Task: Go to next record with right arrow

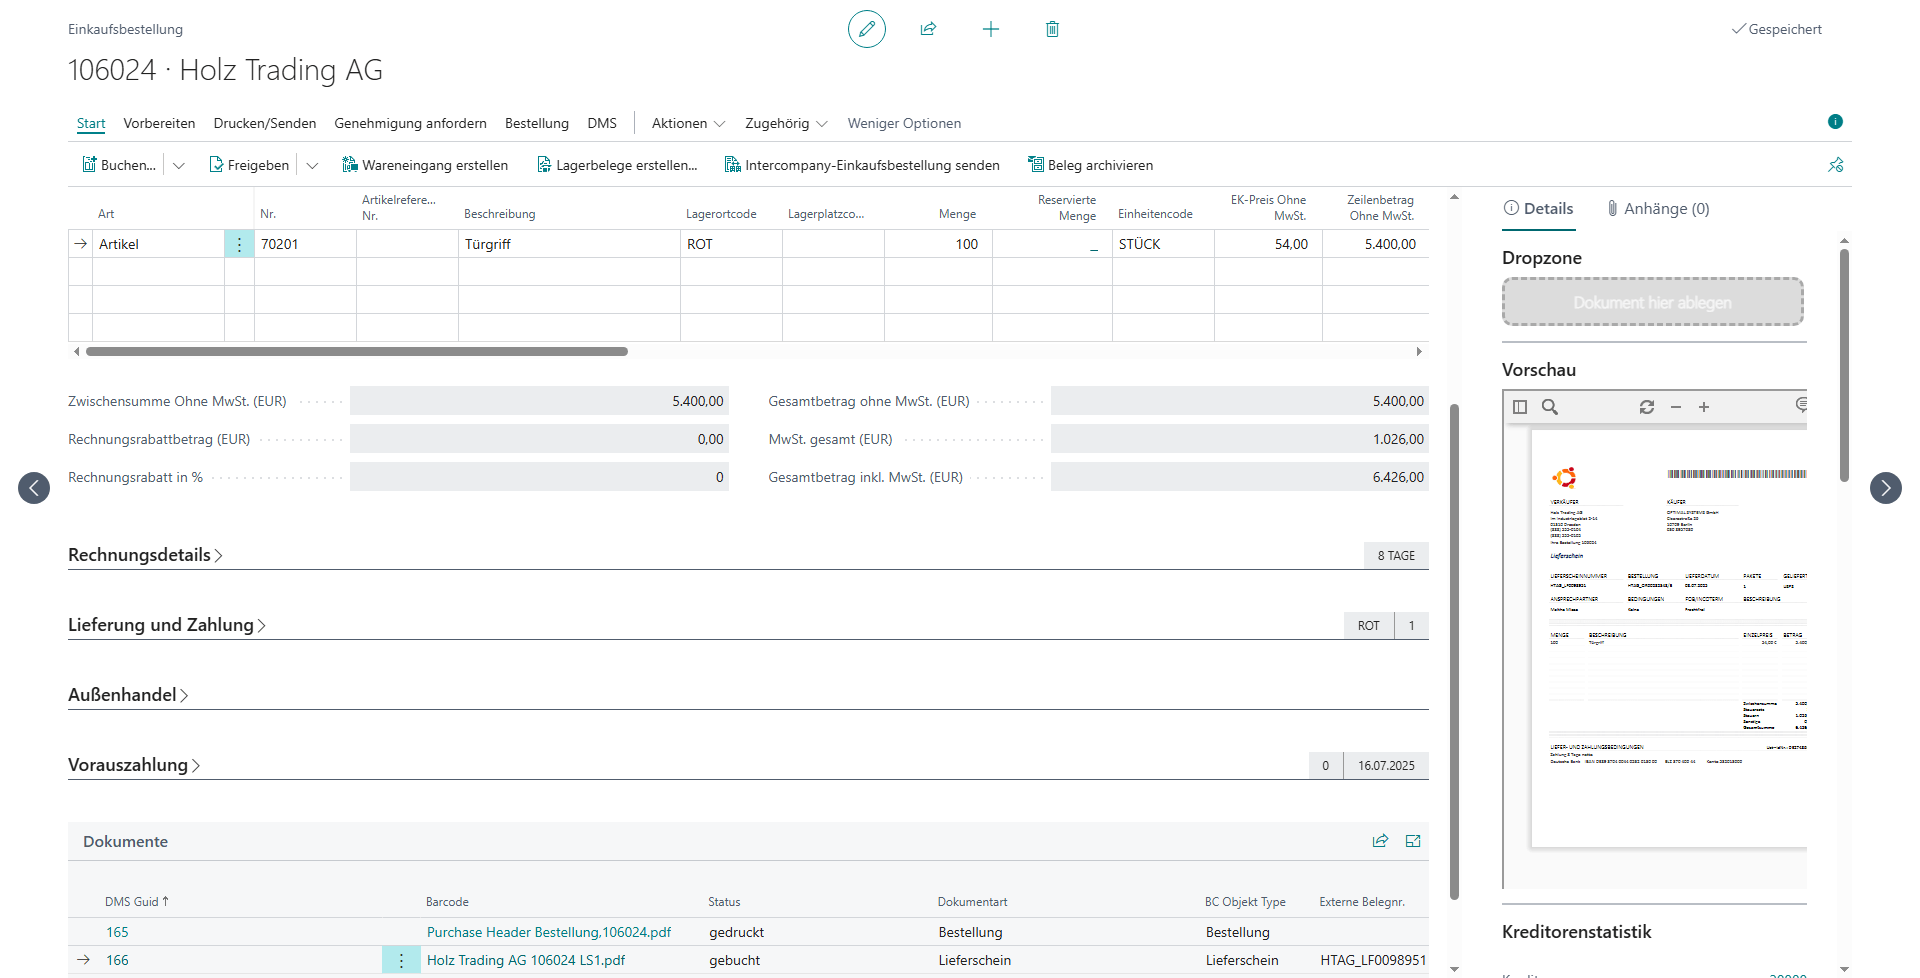Action: coord(1886,488)
